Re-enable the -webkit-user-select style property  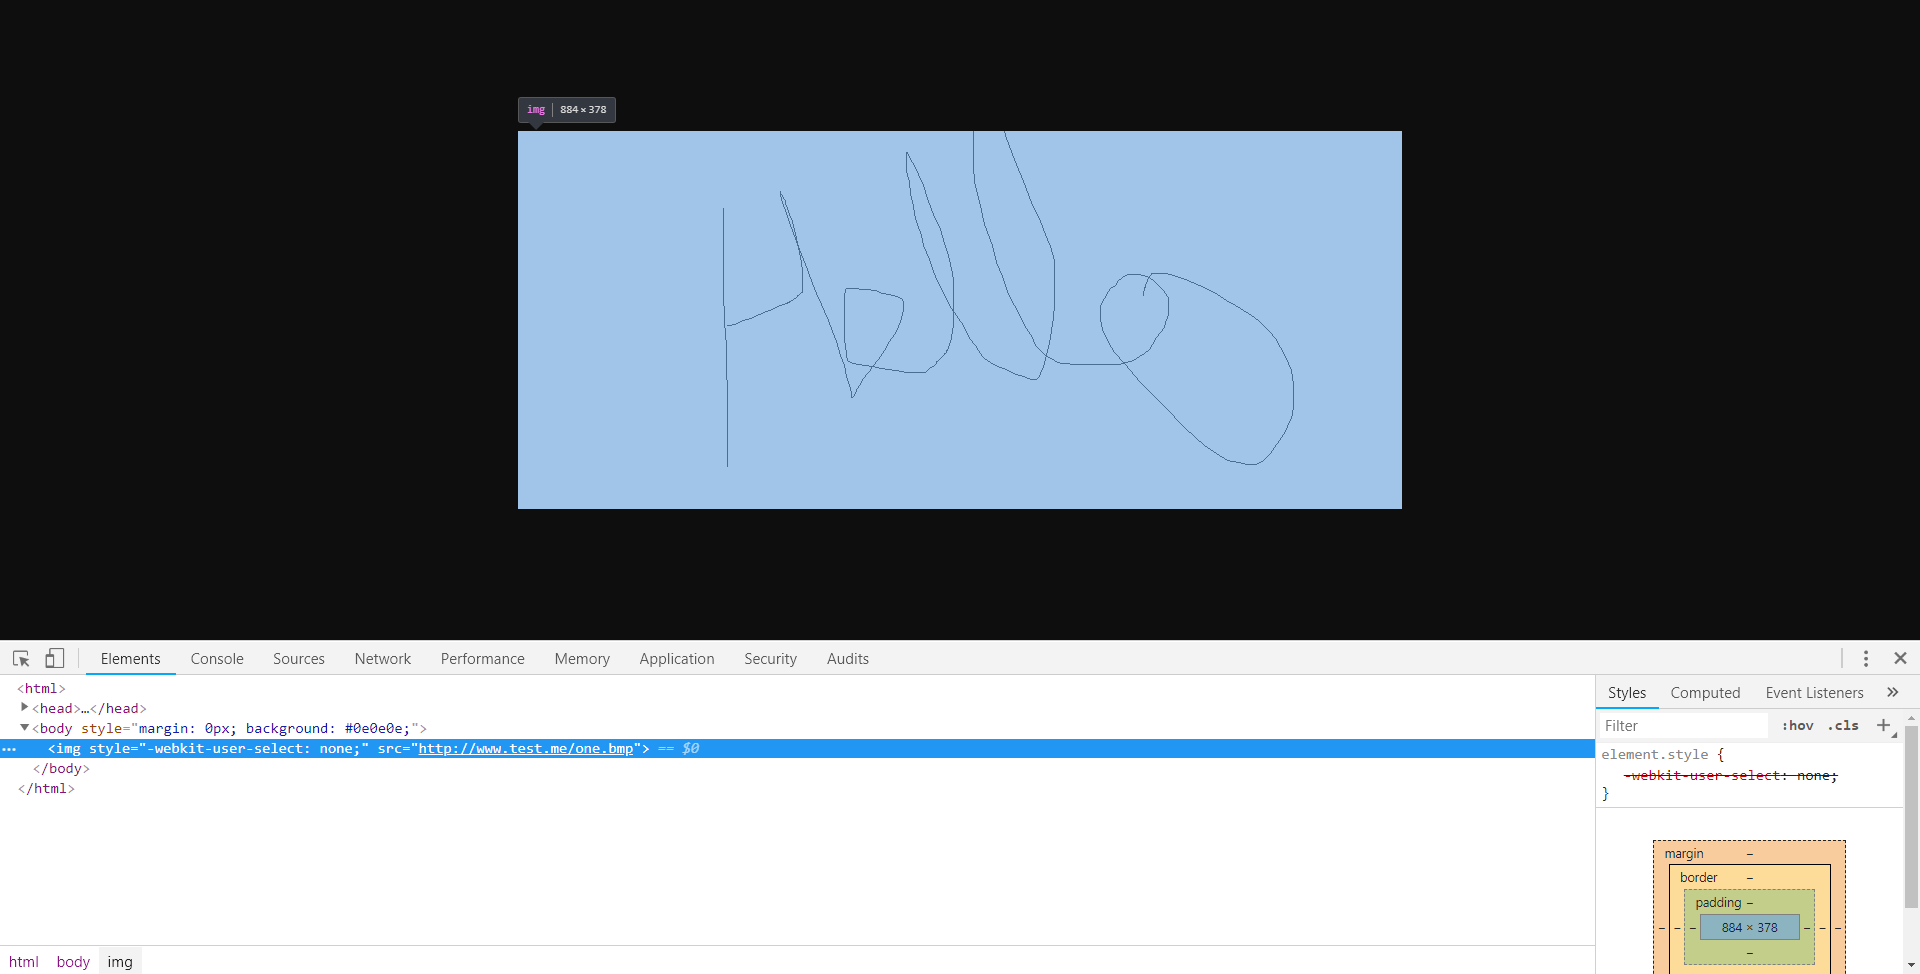(x=1730, y=775)
